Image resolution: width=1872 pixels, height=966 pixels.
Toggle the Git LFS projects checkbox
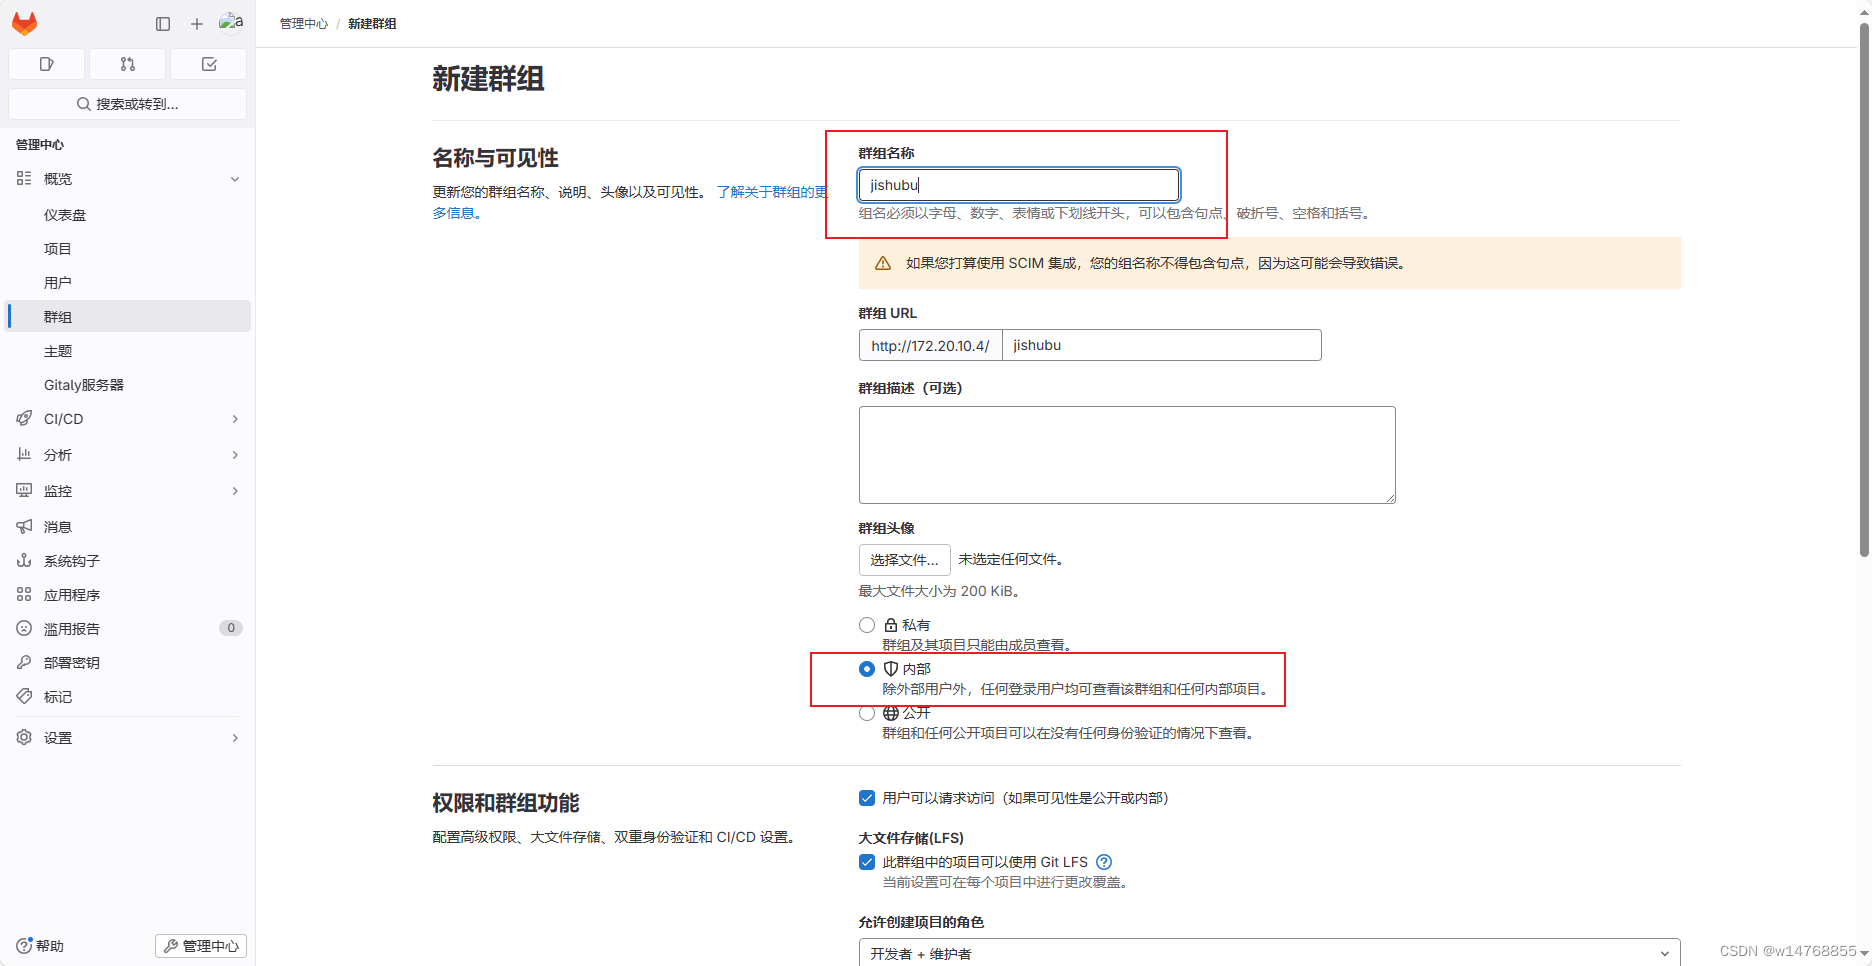(x=867, y=862)
